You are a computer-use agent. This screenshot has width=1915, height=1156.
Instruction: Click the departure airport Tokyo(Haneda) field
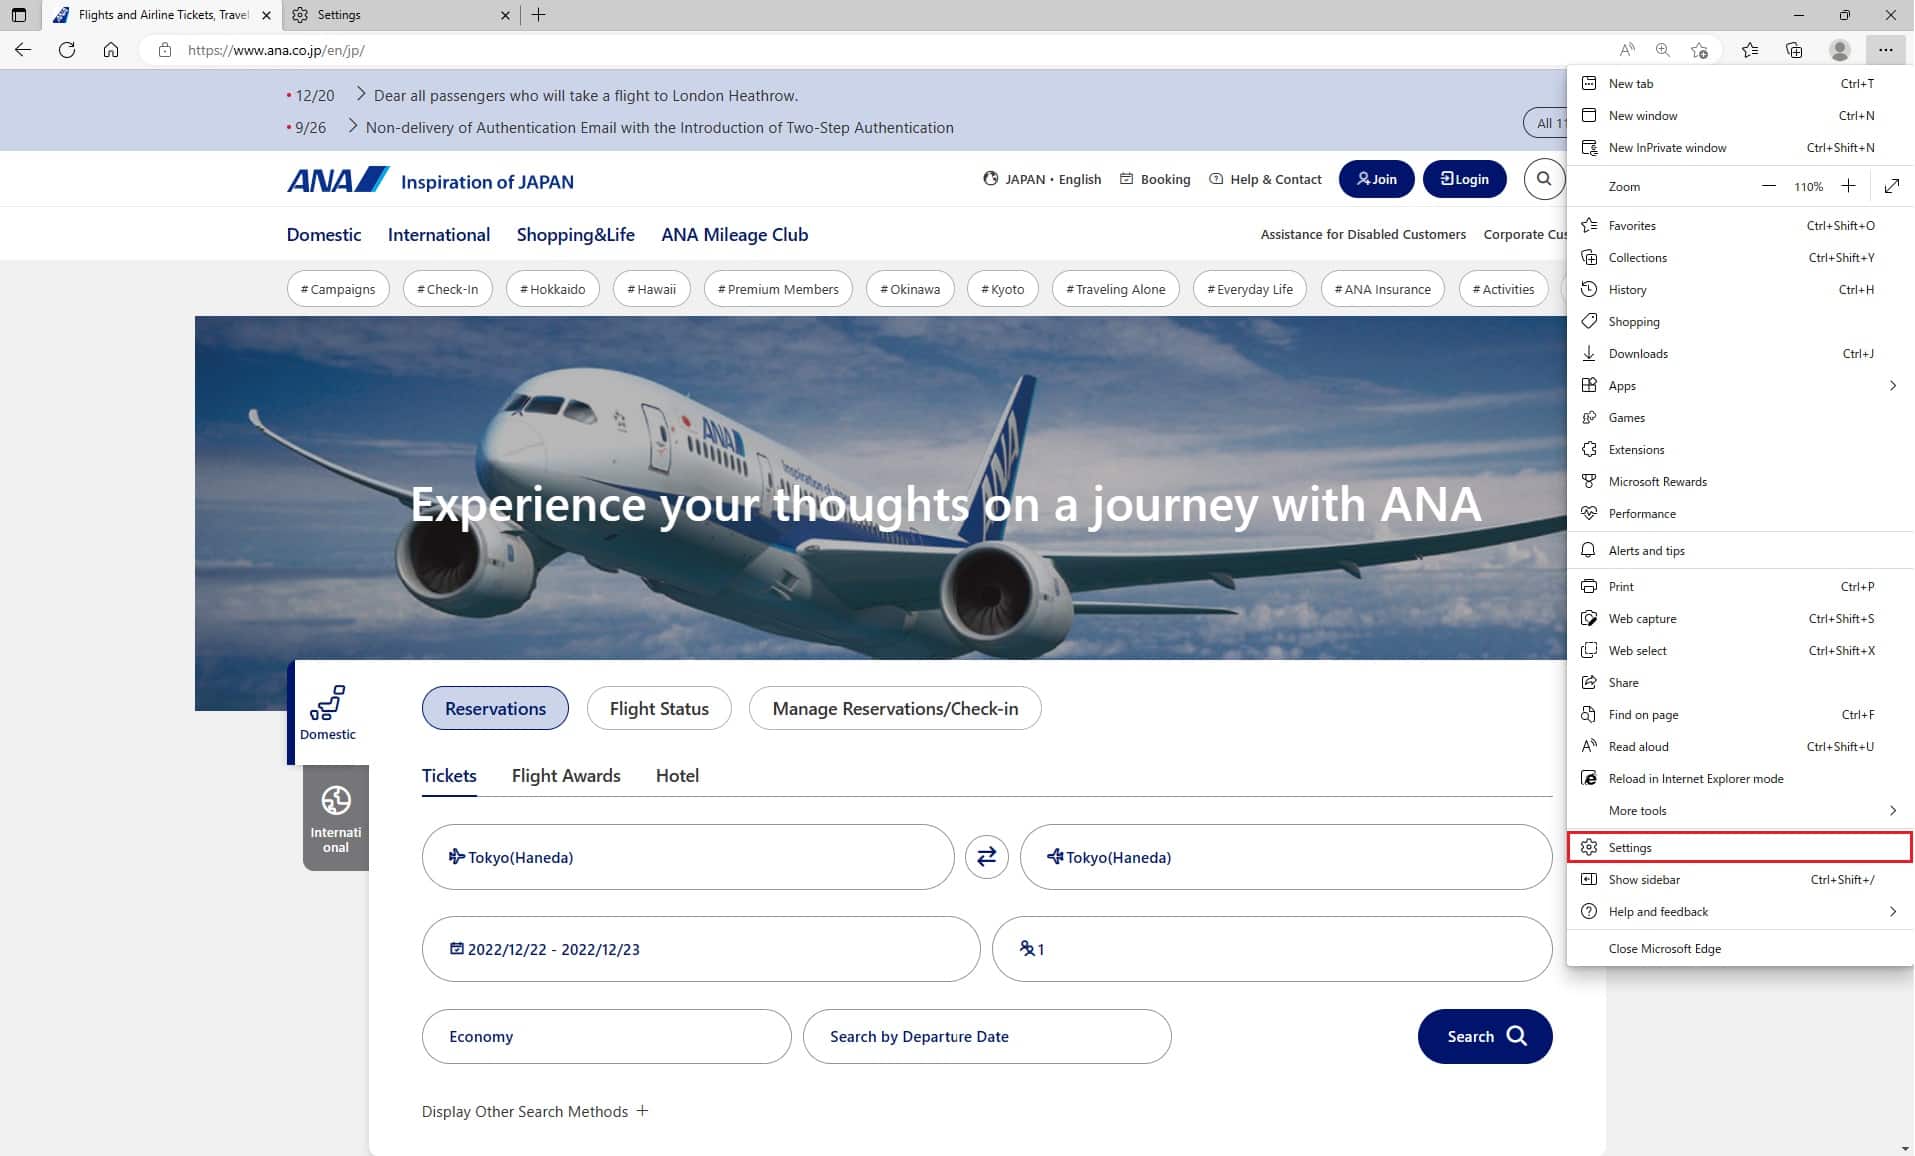click(x=688, y=857)
